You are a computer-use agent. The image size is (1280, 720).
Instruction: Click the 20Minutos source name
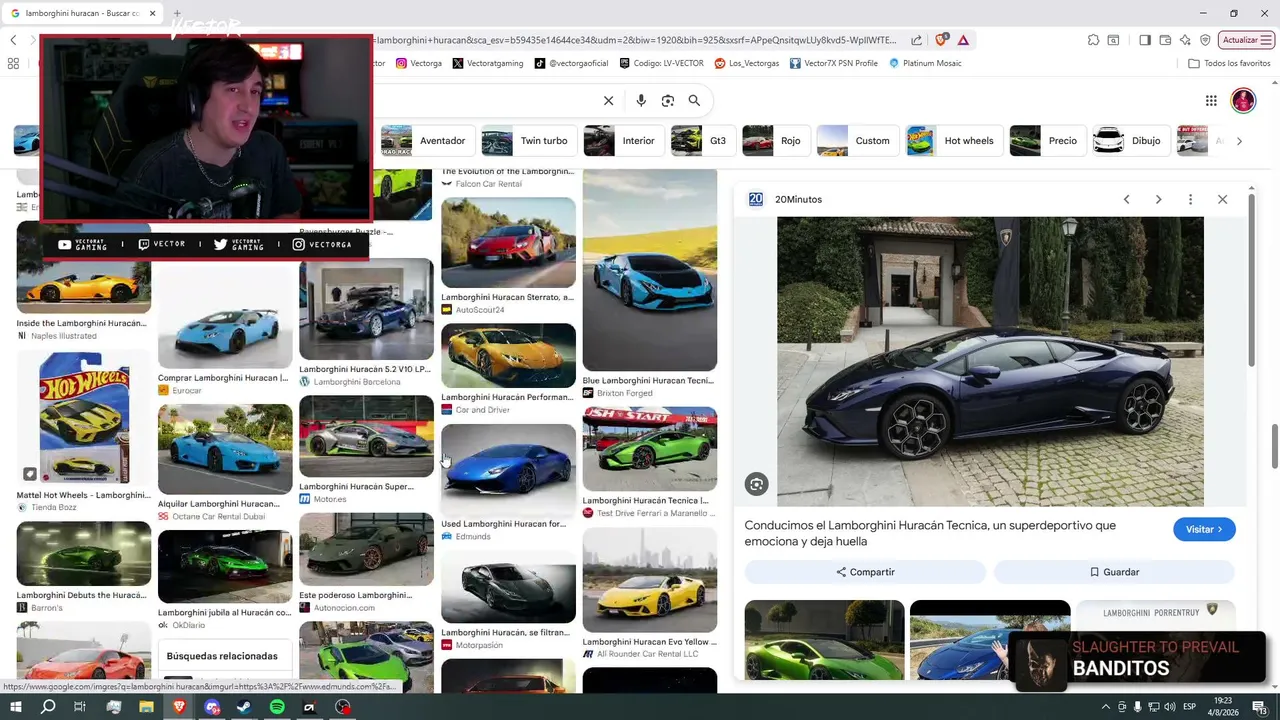798,199
